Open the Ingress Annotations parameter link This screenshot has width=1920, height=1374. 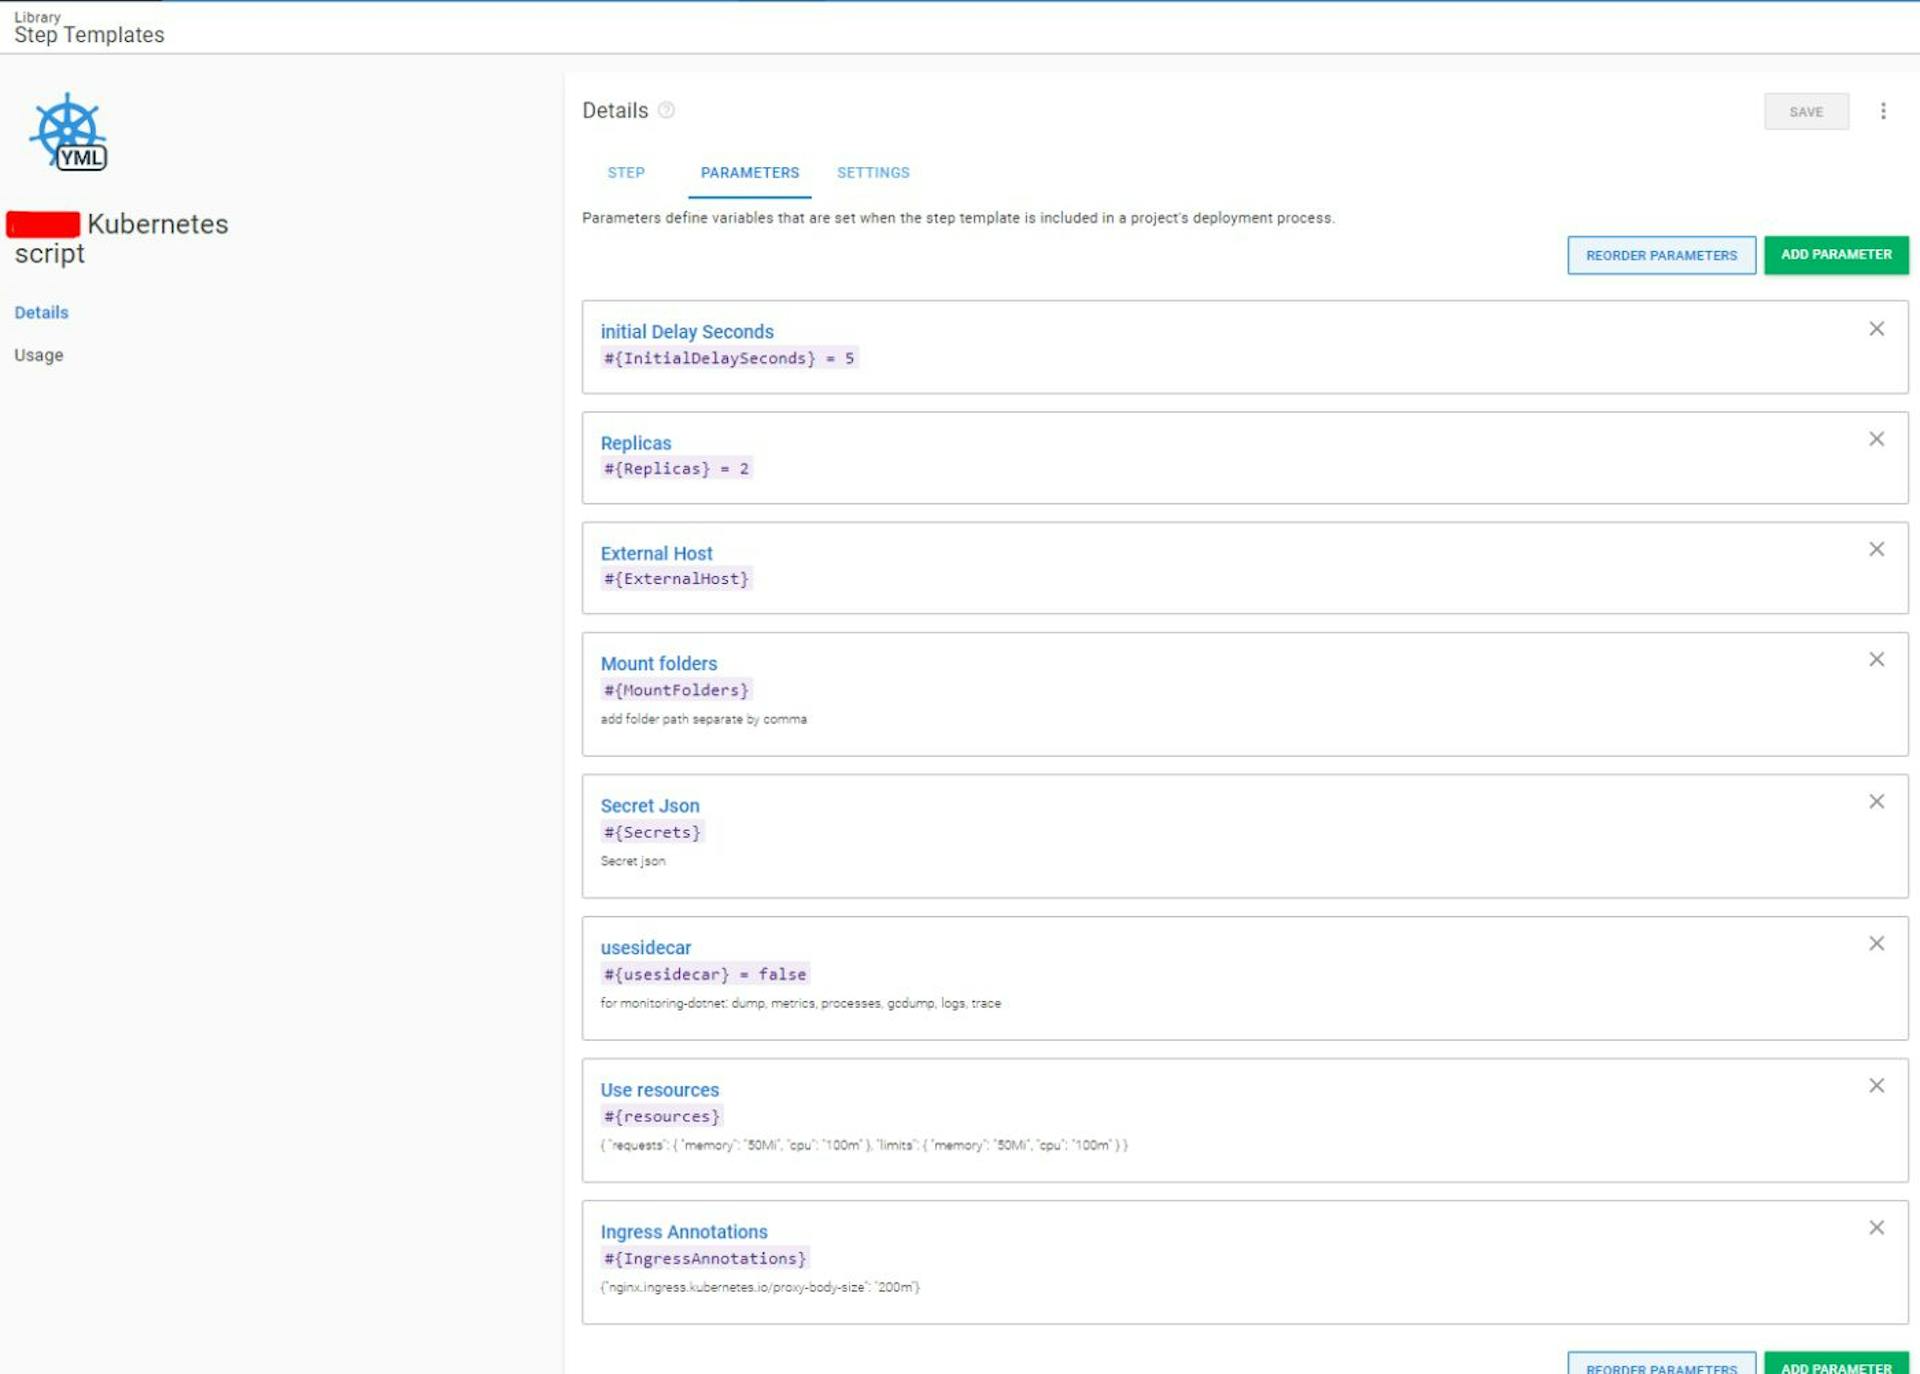point(683,1231)
